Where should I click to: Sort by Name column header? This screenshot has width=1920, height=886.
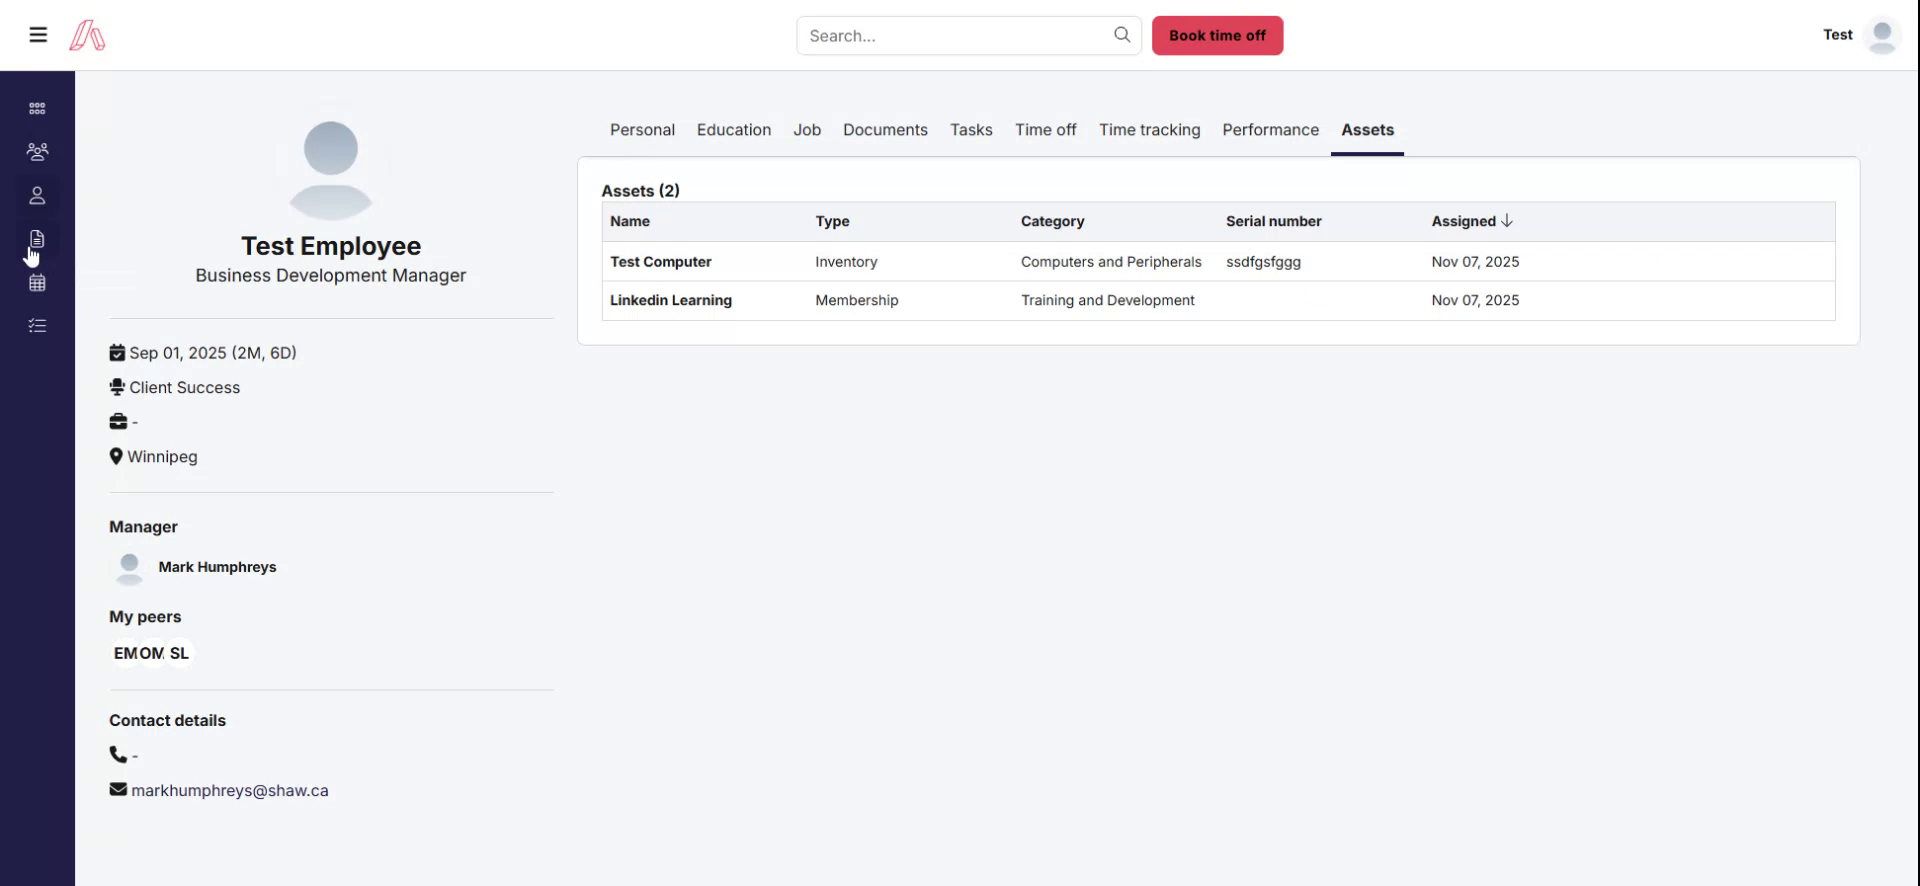click(630, 221)
